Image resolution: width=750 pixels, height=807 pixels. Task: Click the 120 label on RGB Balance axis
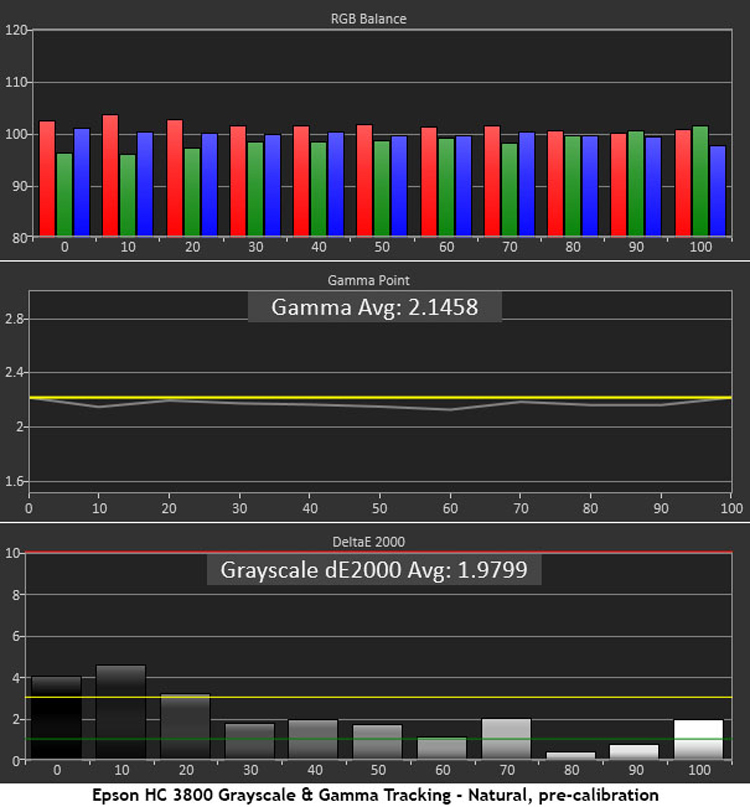[x=14, y=30]
